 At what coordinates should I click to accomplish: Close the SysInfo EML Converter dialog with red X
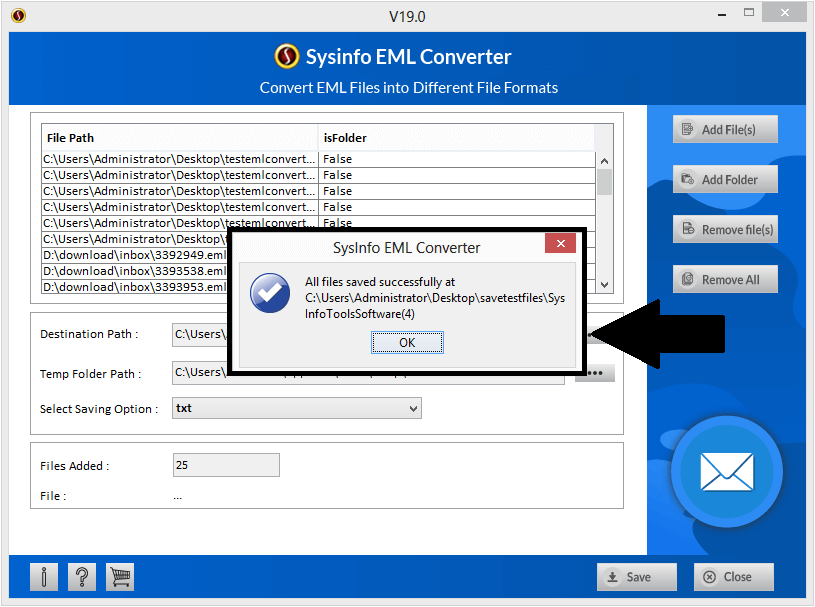pyautogui.click(x=560, y=243)
